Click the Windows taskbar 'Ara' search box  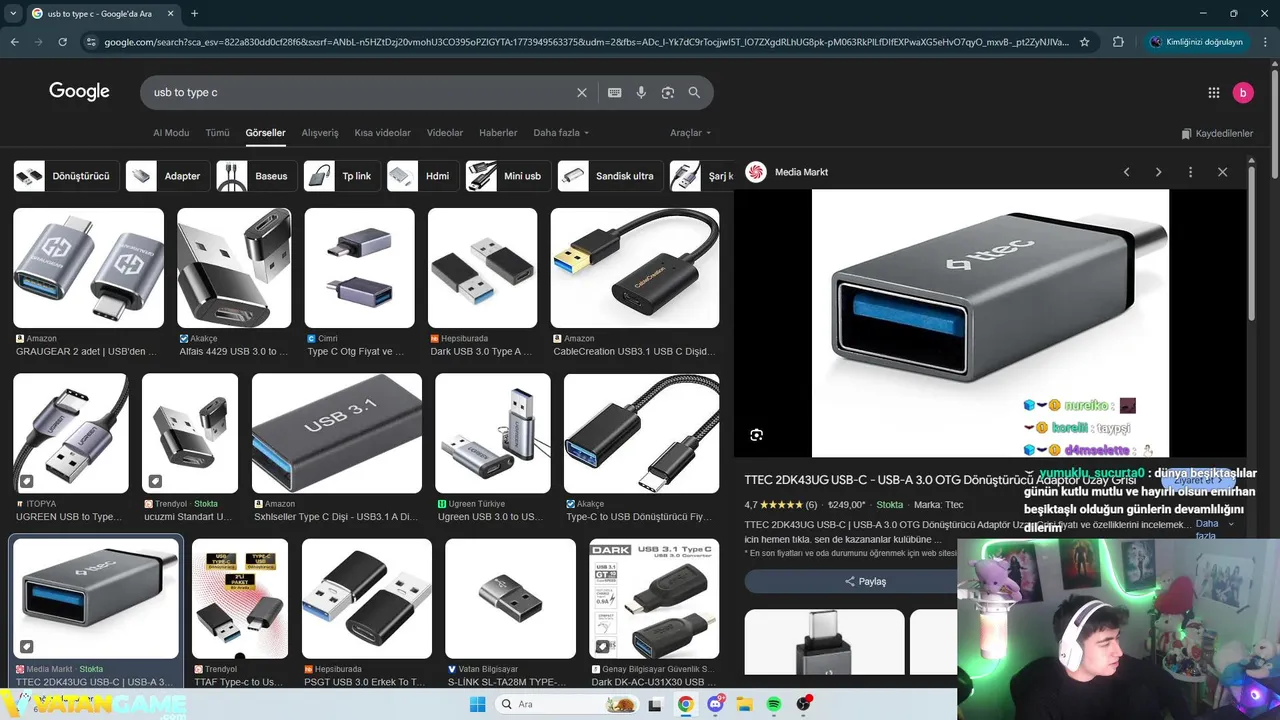point(565,704)
